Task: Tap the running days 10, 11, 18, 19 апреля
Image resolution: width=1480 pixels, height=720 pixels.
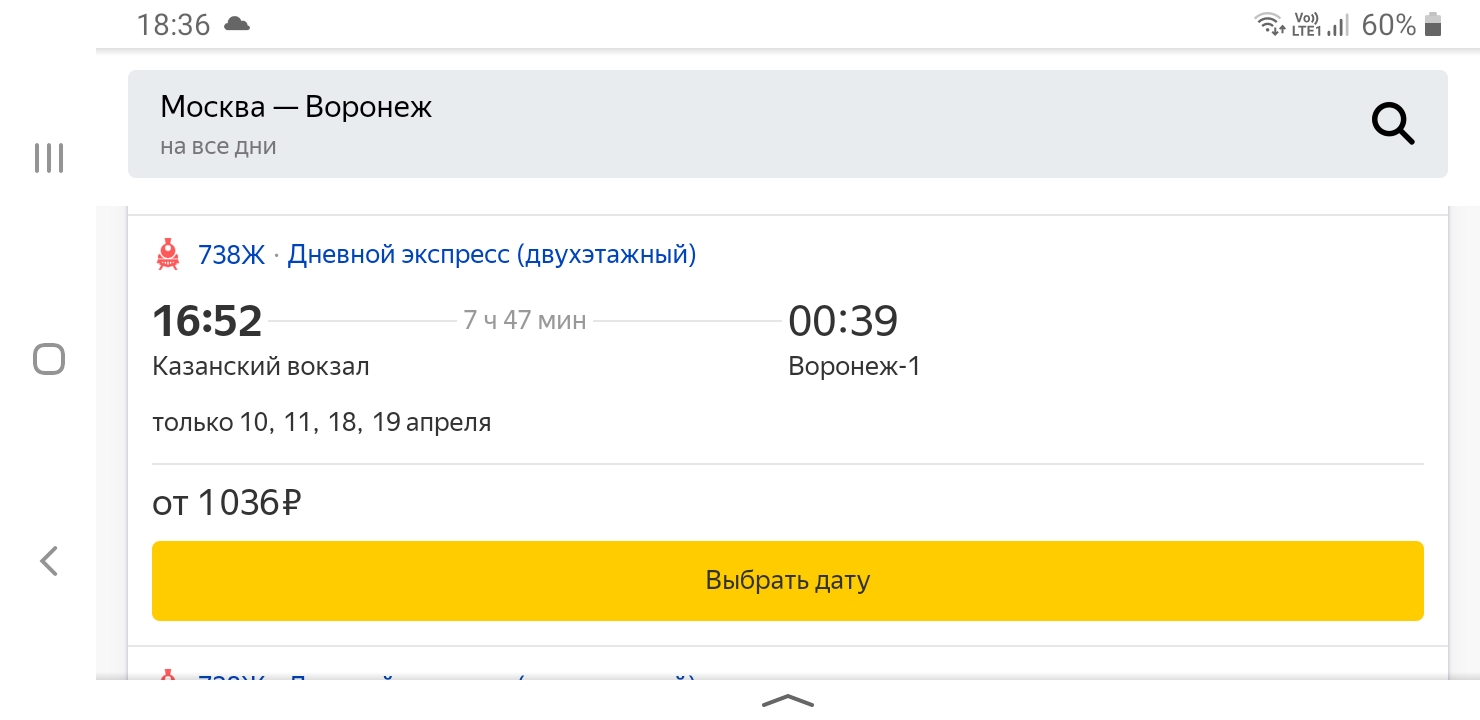Action: pyautogui.click(x=321, y=422)
